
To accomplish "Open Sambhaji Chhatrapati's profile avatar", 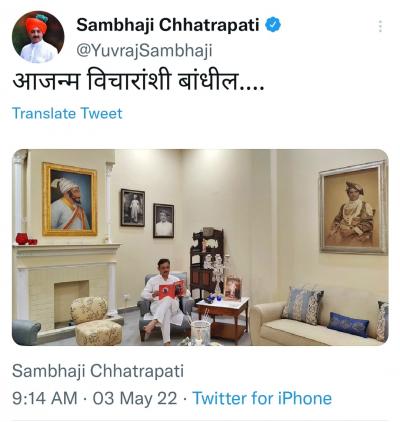I will 38,37.
